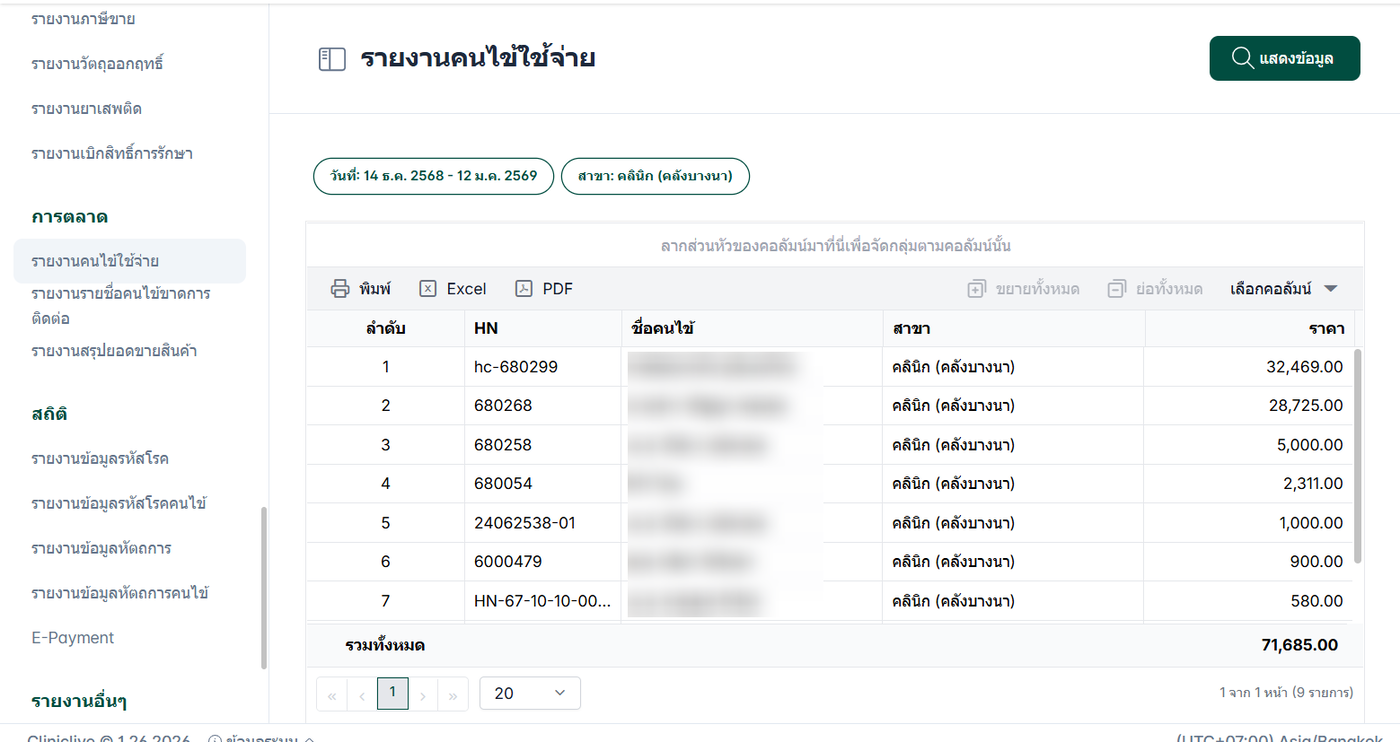Go to the next page with the single-right arrow
The height and width of the screenshot is (742, 1400).
423,694
